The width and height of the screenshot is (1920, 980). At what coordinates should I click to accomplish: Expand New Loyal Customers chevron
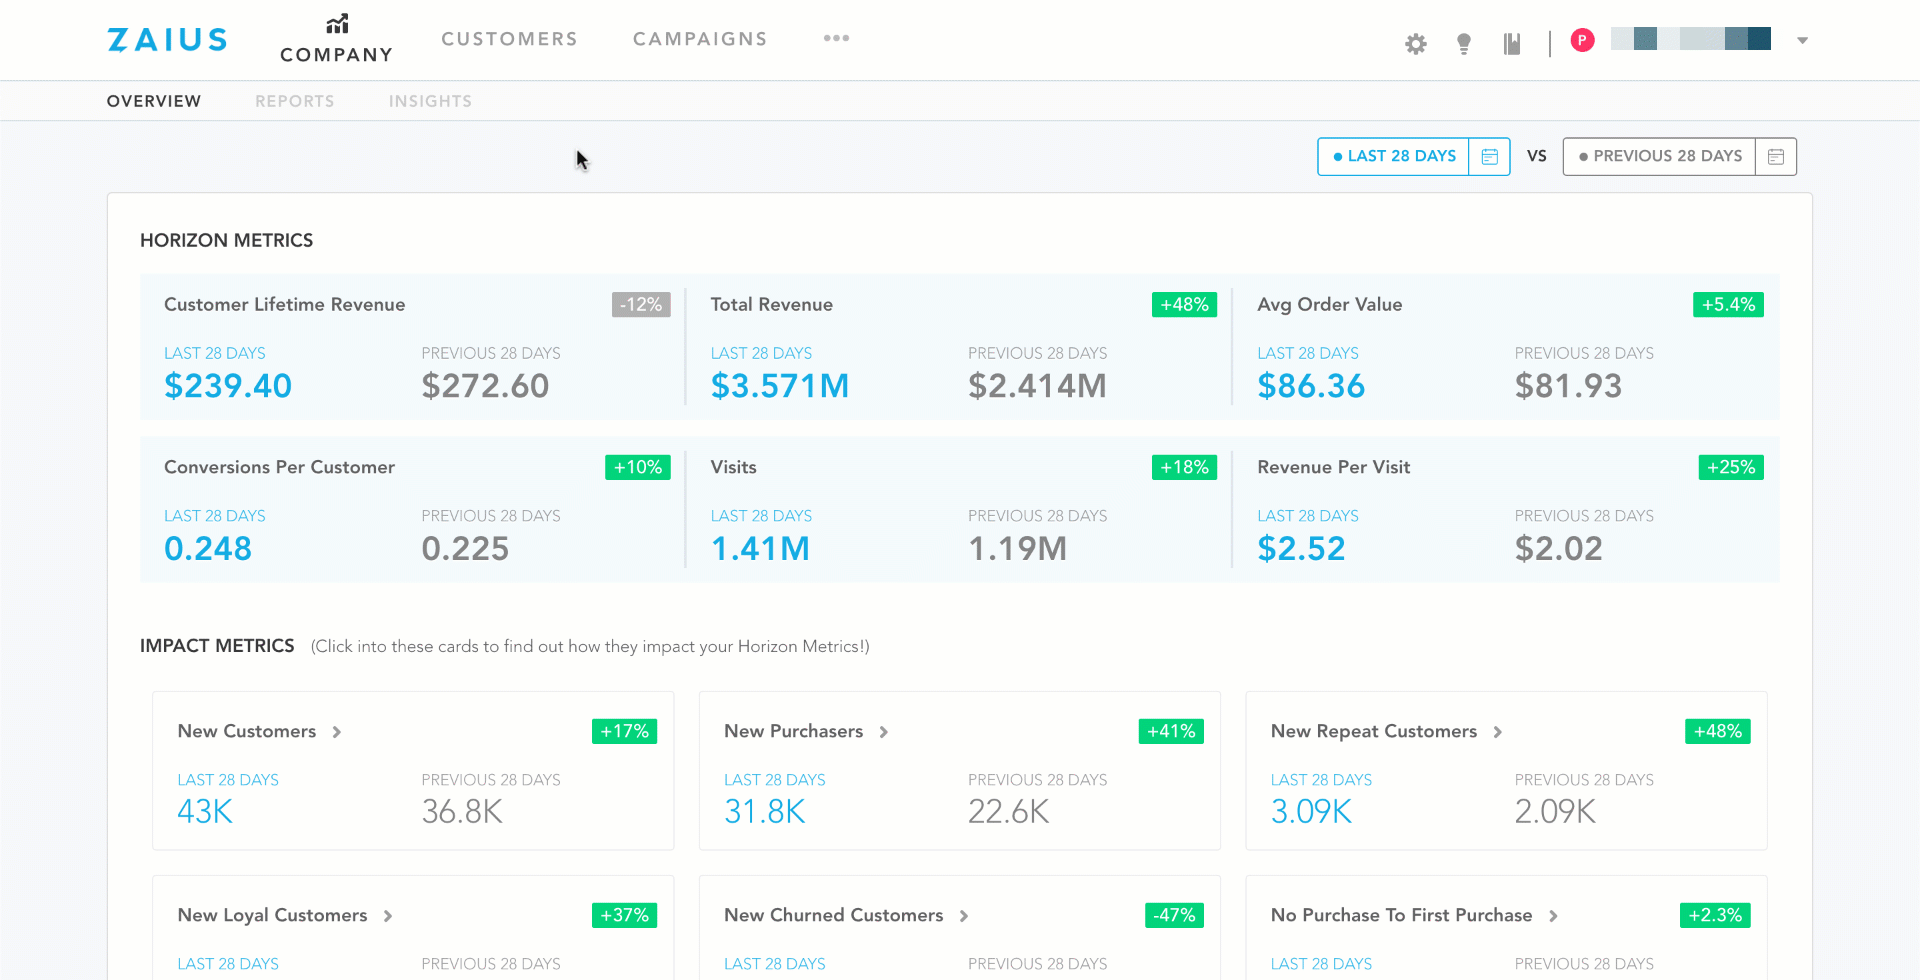388,916
